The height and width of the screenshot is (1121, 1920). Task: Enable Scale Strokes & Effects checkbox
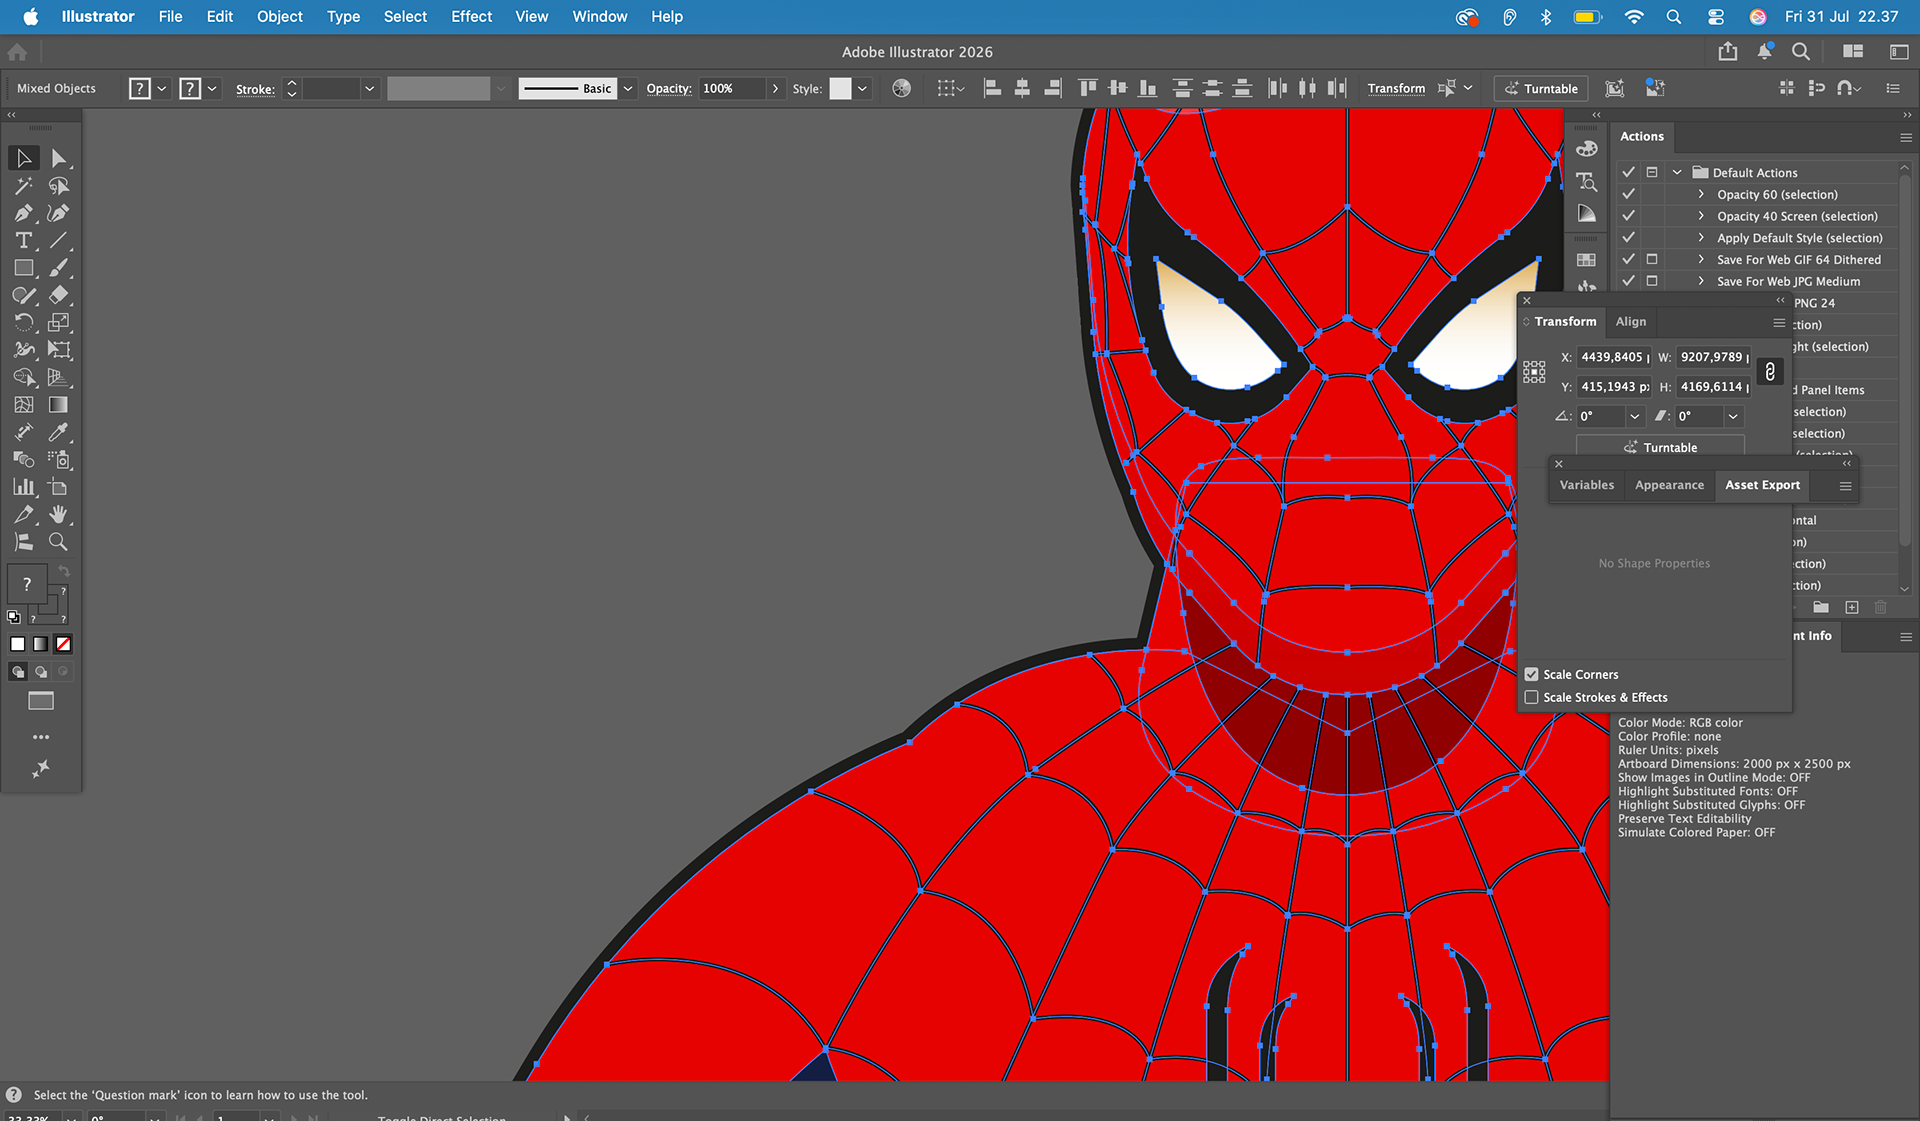click(x=1531, y=697)
